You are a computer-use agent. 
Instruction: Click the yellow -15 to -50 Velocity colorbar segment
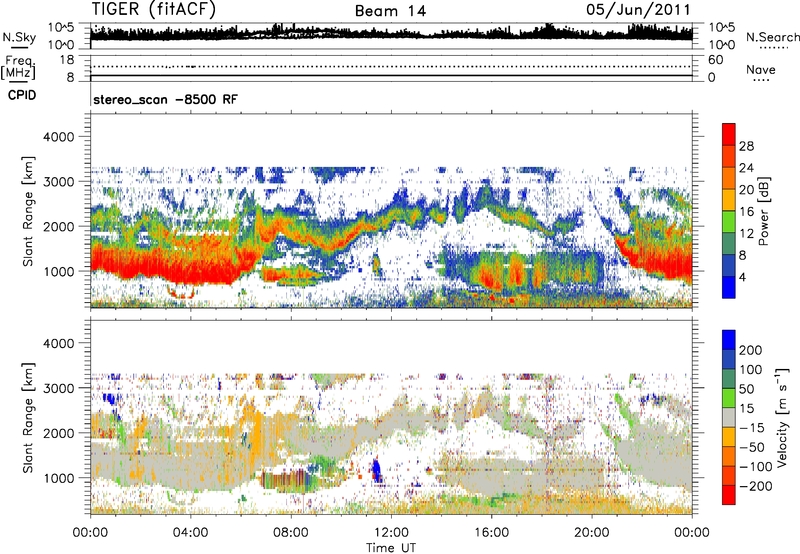point(729,437)
